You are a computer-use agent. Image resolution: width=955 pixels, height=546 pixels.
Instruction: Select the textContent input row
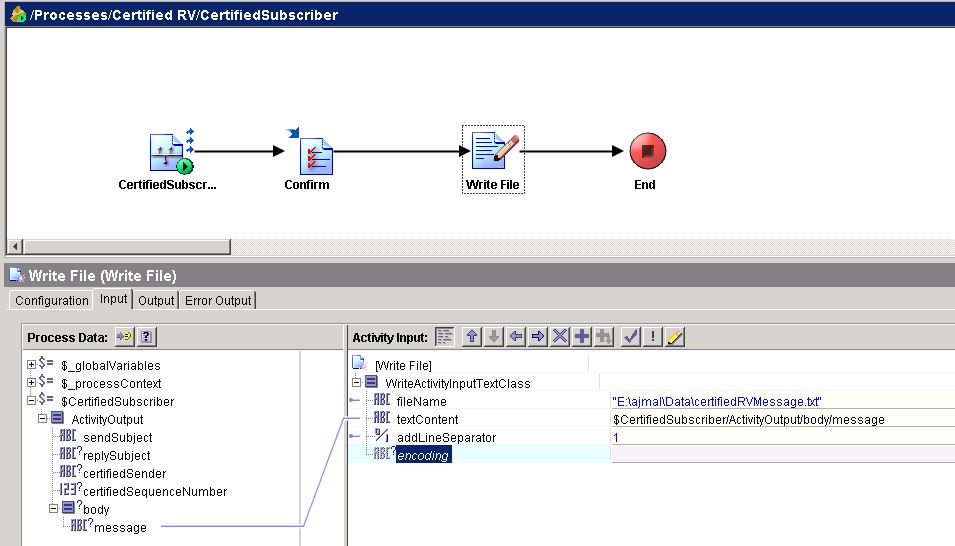coord(427,419)
